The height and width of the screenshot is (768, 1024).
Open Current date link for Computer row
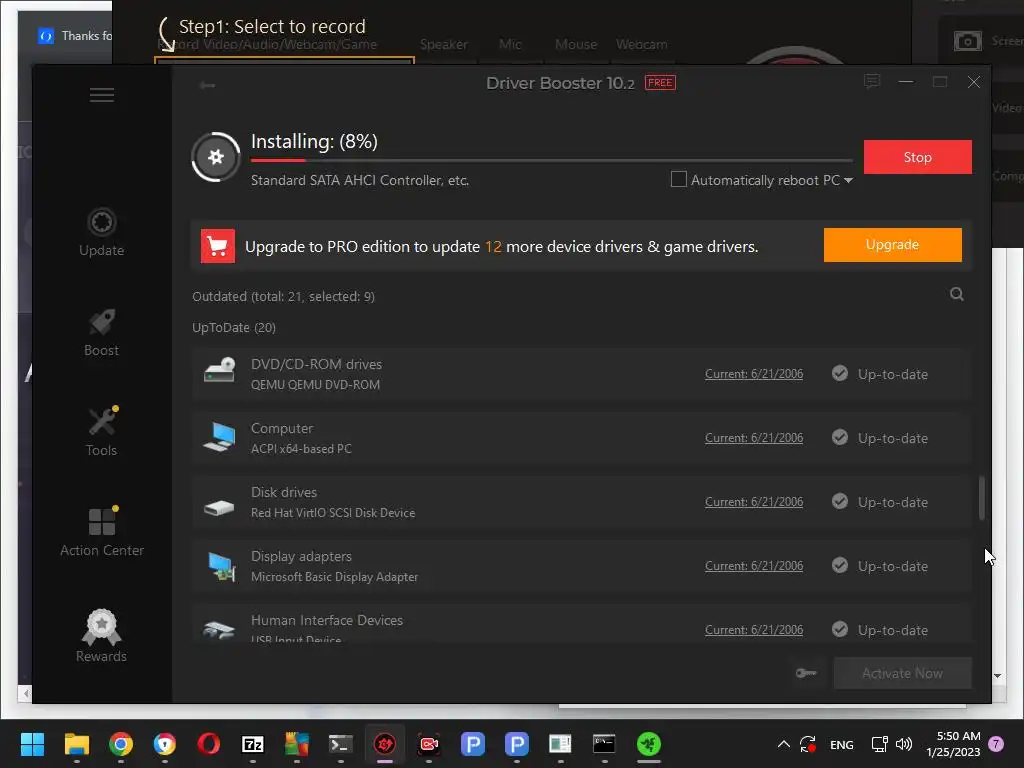pyautogui.click(x=754, y=438)
